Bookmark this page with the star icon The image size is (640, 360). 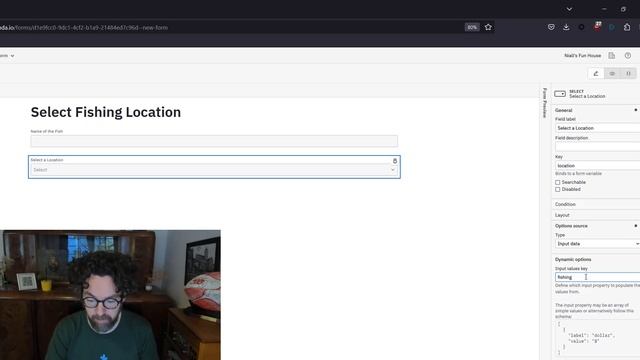point(488,27)
